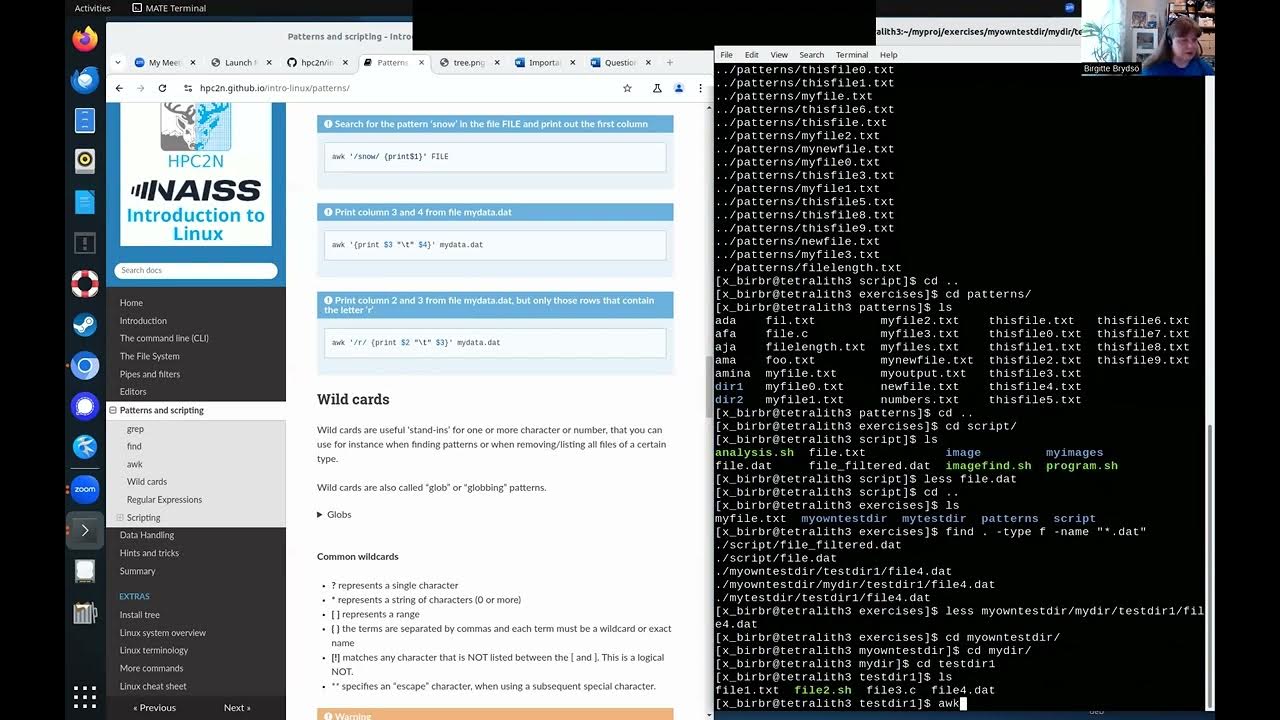Open the Data Handling page

coord(147,535)
